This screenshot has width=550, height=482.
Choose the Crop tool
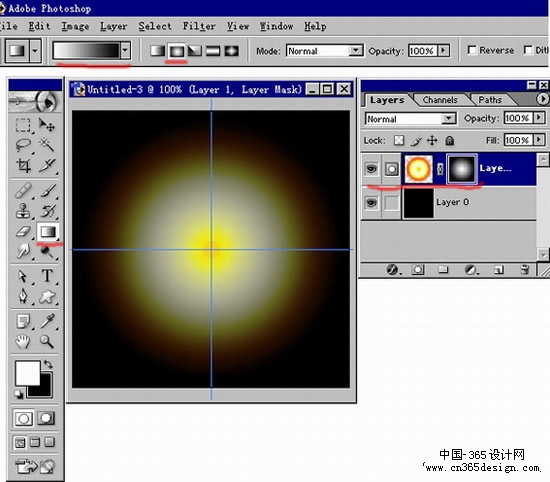click(24, 165)
